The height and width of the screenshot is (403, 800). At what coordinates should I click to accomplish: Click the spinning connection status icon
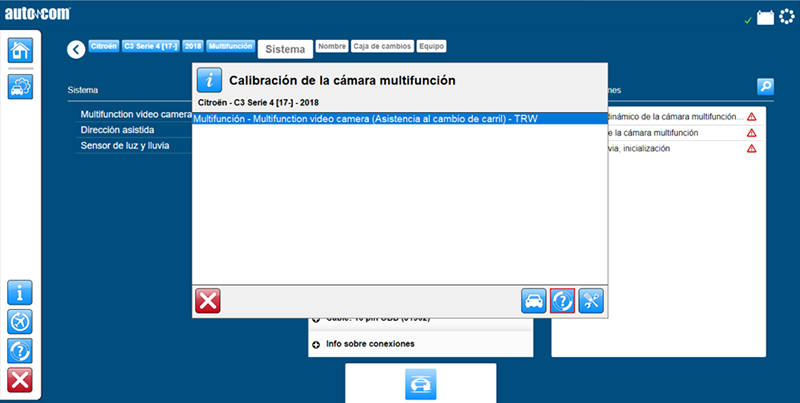pos(787,17)
